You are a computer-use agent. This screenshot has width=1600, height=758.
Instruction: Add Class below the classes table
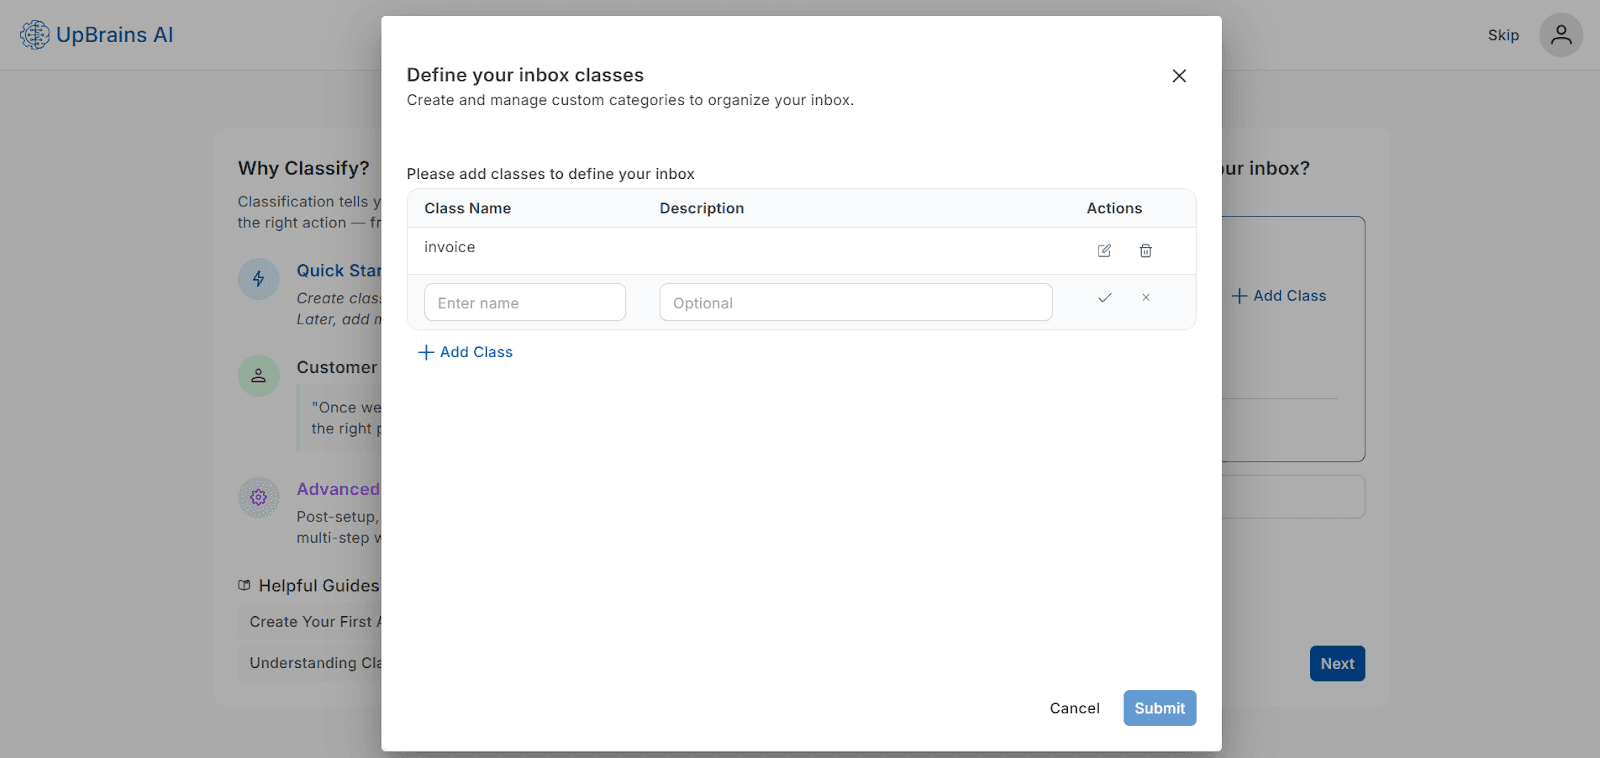(x=465, y=352)
